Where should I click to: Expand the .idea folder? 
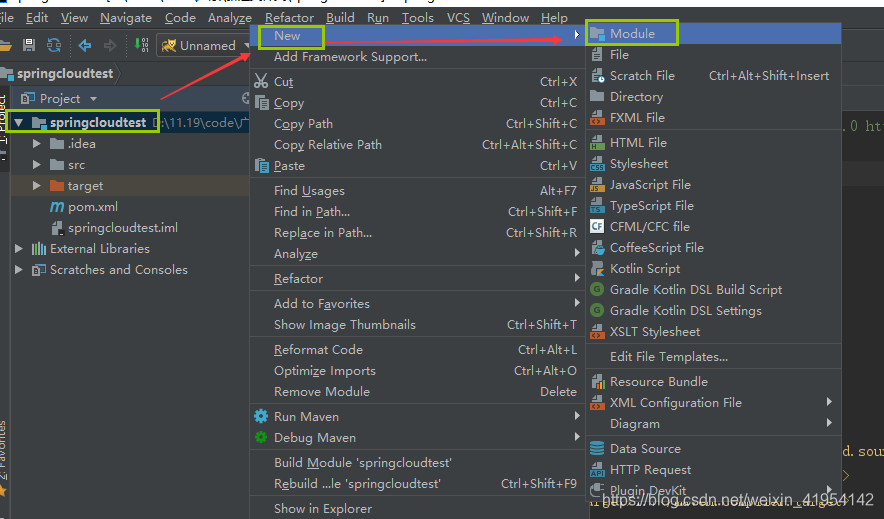[37, 144]
